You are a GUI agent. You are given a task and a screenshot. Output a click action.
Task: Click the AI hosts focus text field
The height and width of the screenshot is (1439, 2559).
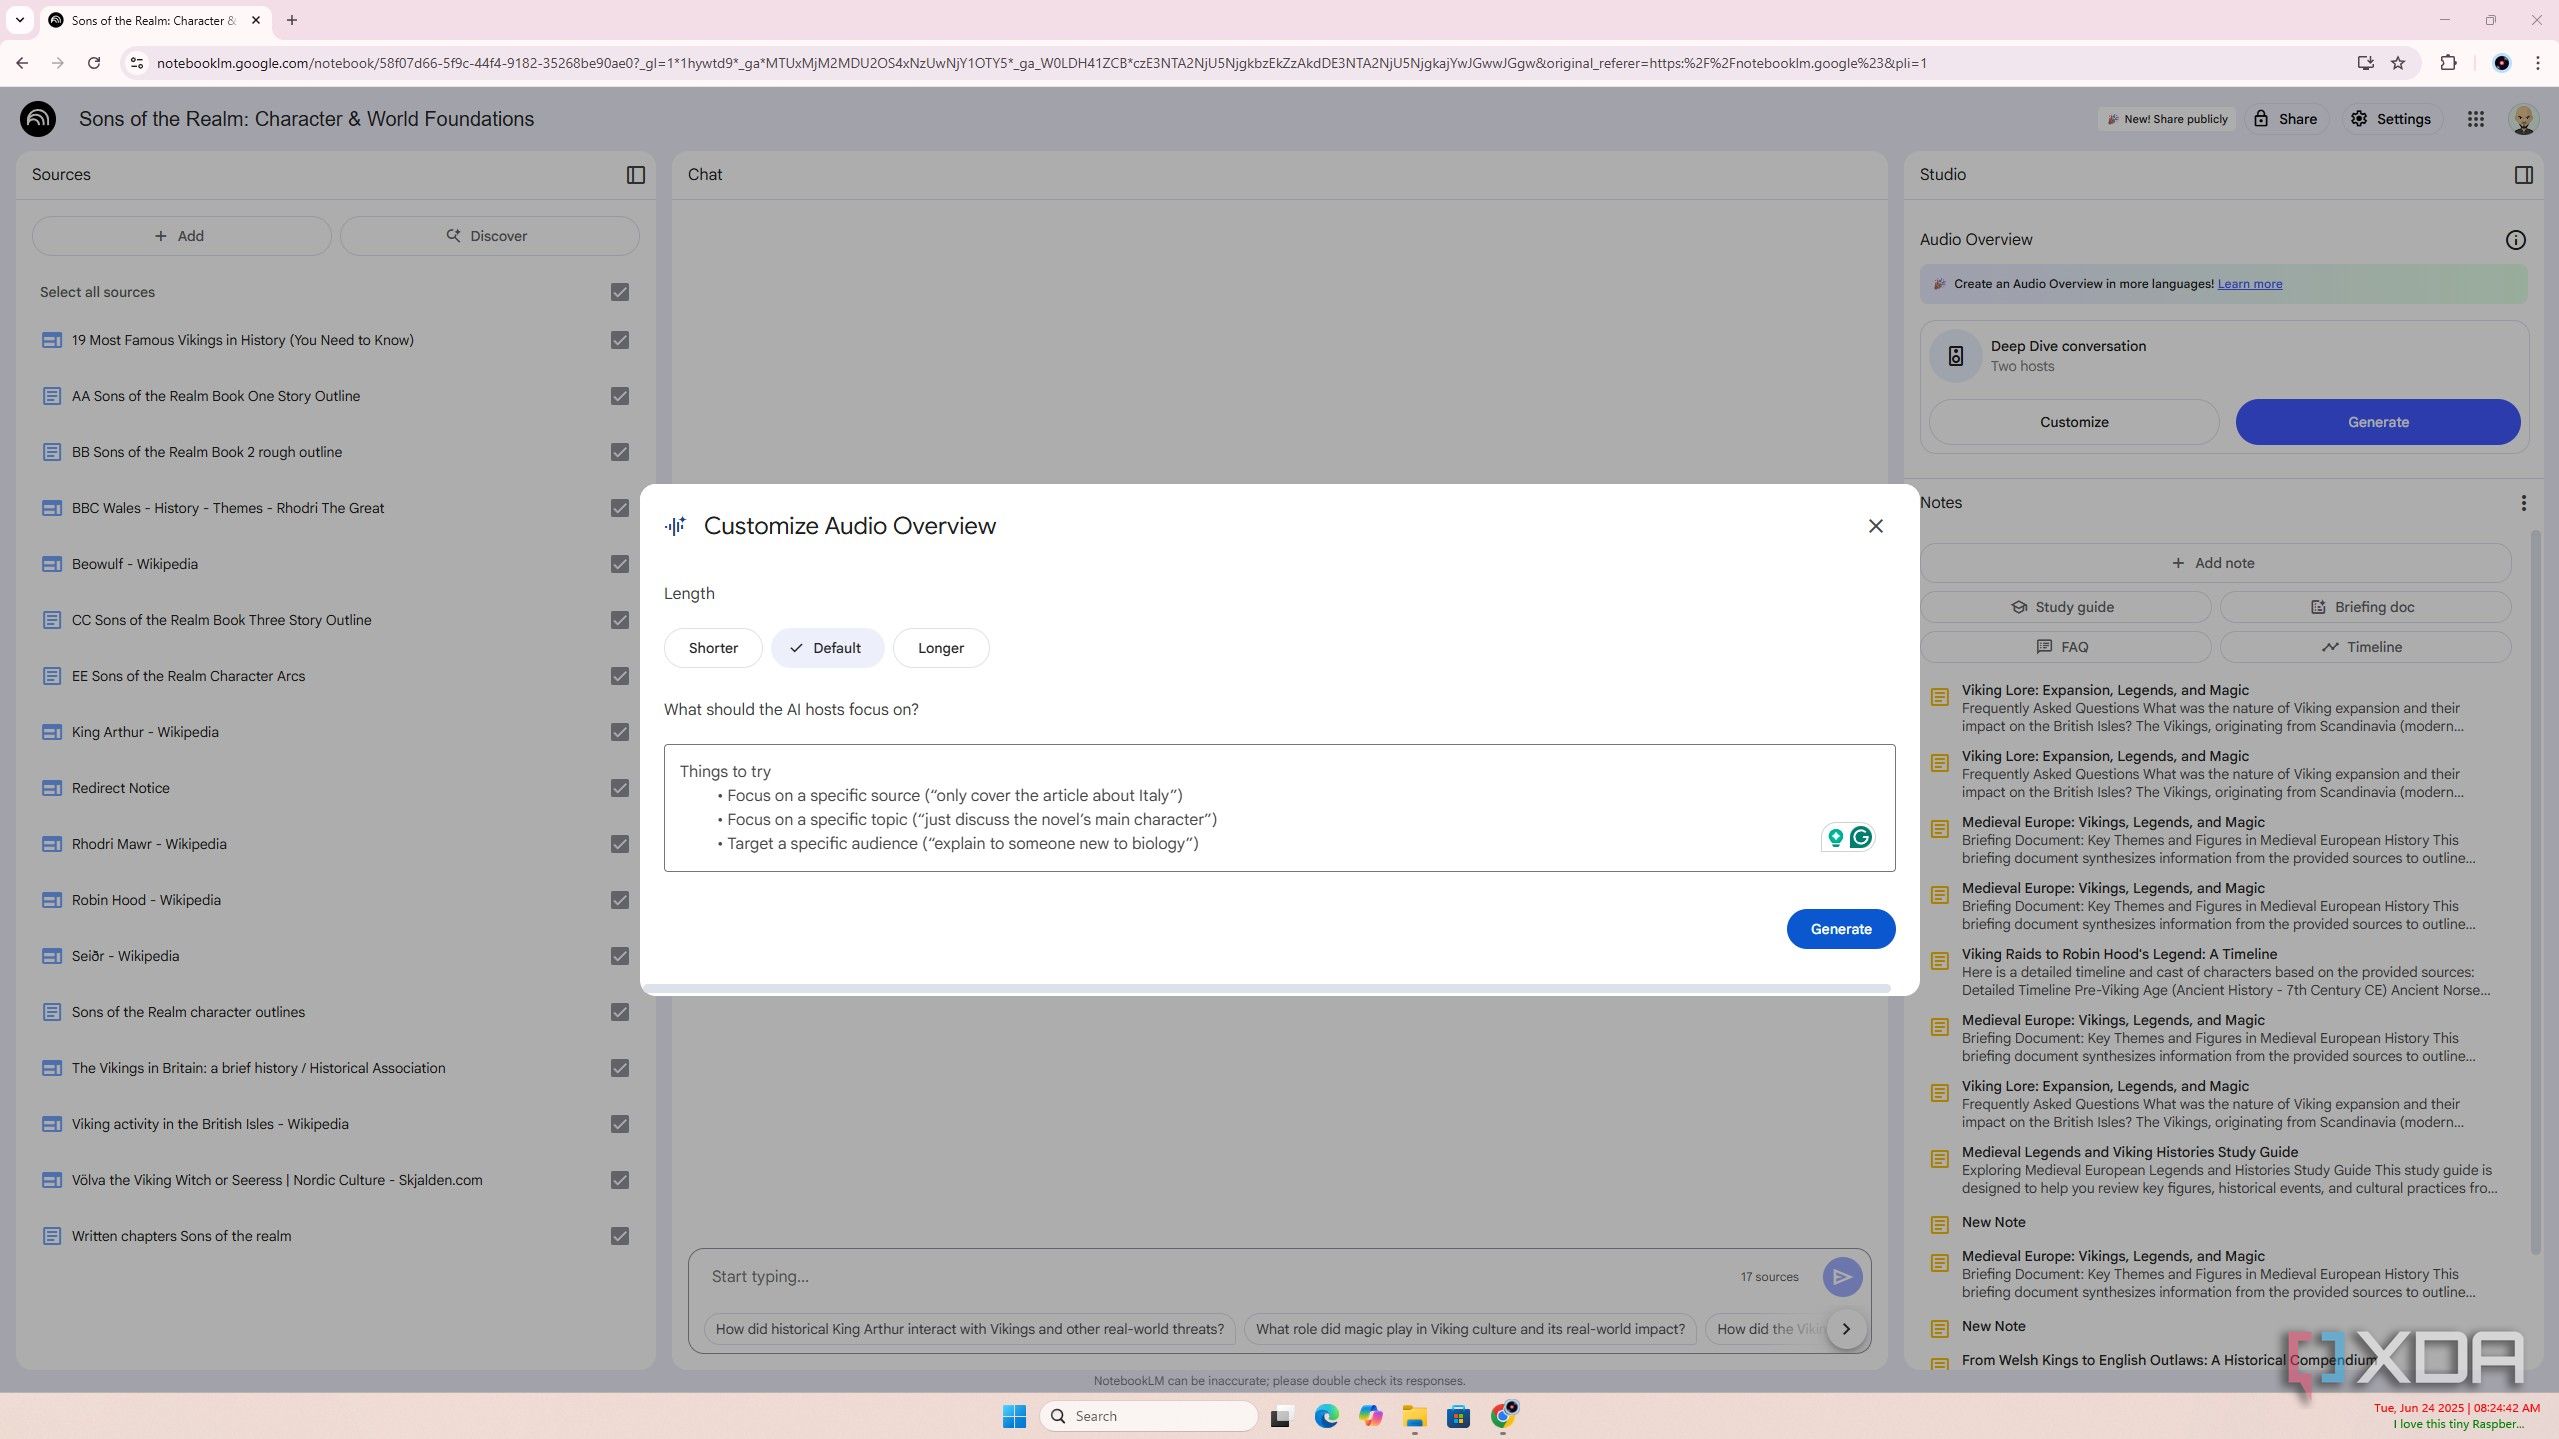click(1279, 808)
